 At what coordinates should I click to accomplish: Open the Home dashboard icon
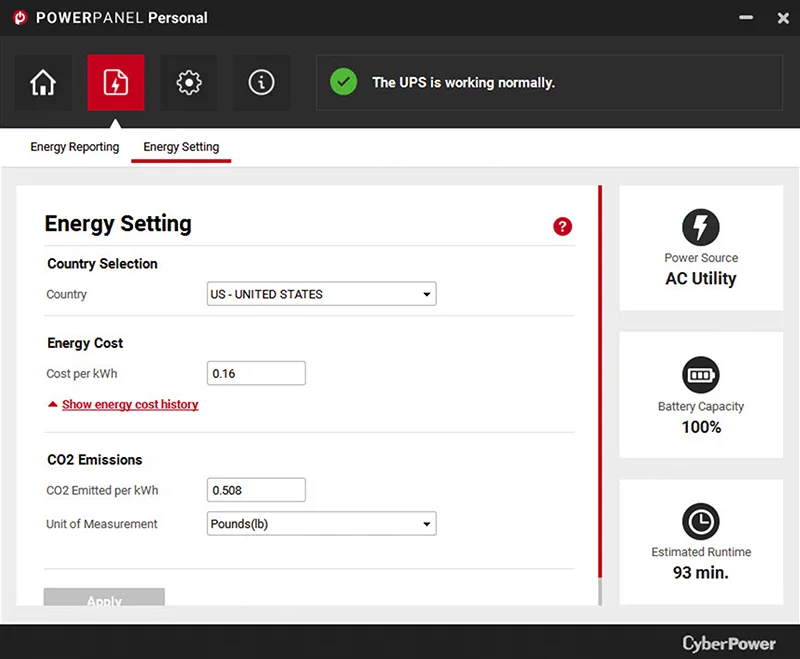pos(43,83)
